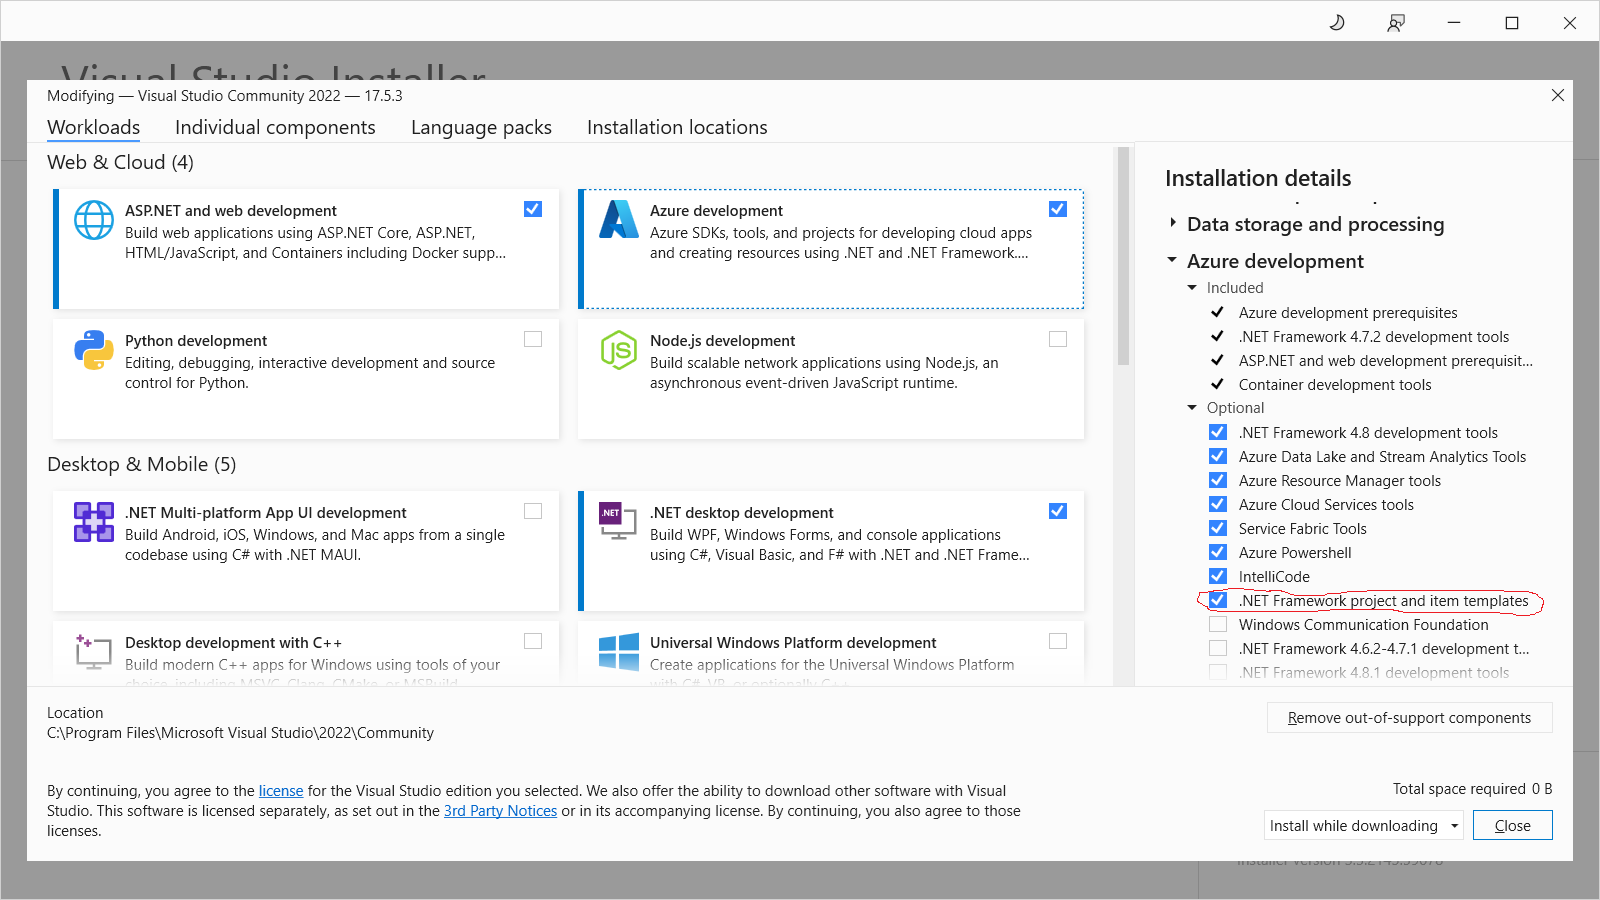
Task: Click the .NET Multi-platform App UI icon
Action: point(94,522)
